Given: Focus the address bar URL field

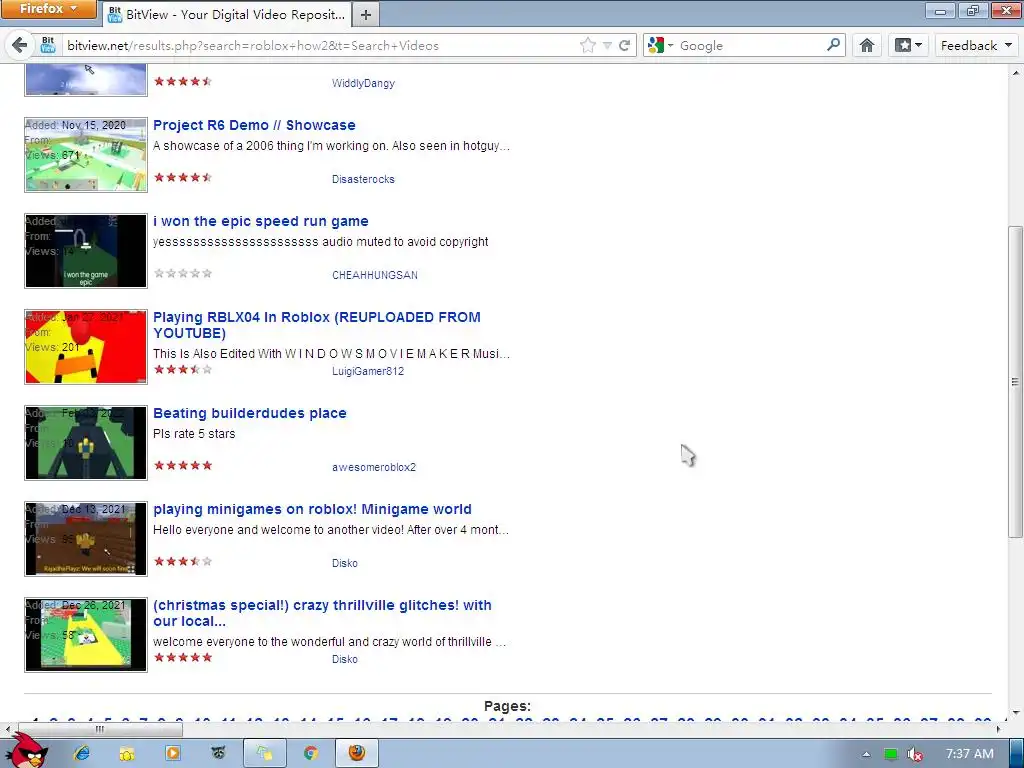Looking at the screenshot, I should tap(320, 45).
